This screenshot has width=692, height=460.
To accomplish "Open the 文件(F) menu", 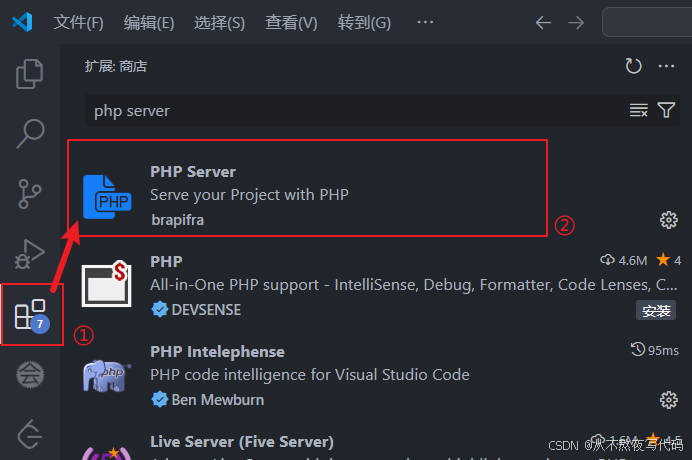I will (x=79, y=22).
